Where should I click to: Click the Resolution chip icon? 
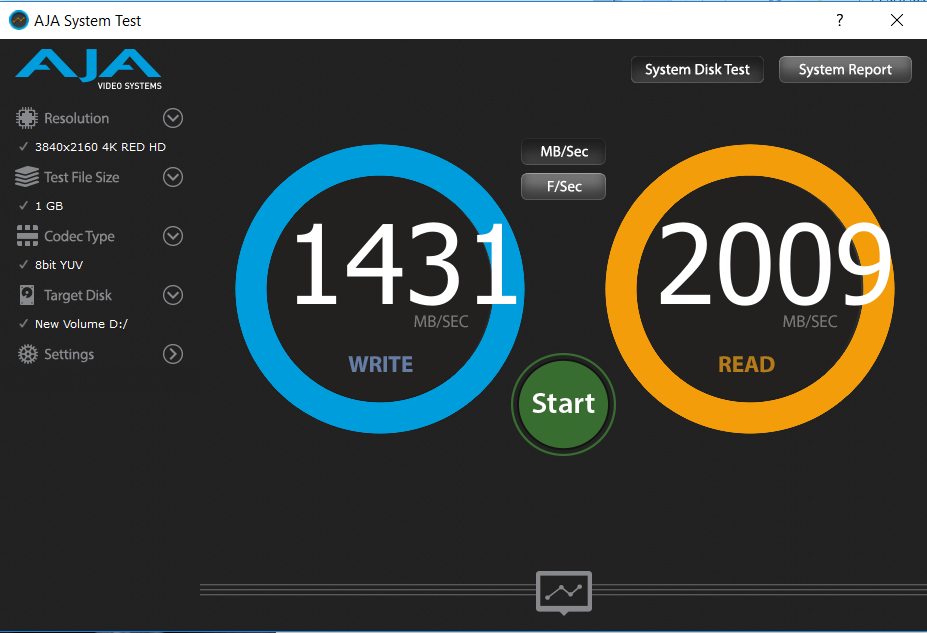(26, 118)
